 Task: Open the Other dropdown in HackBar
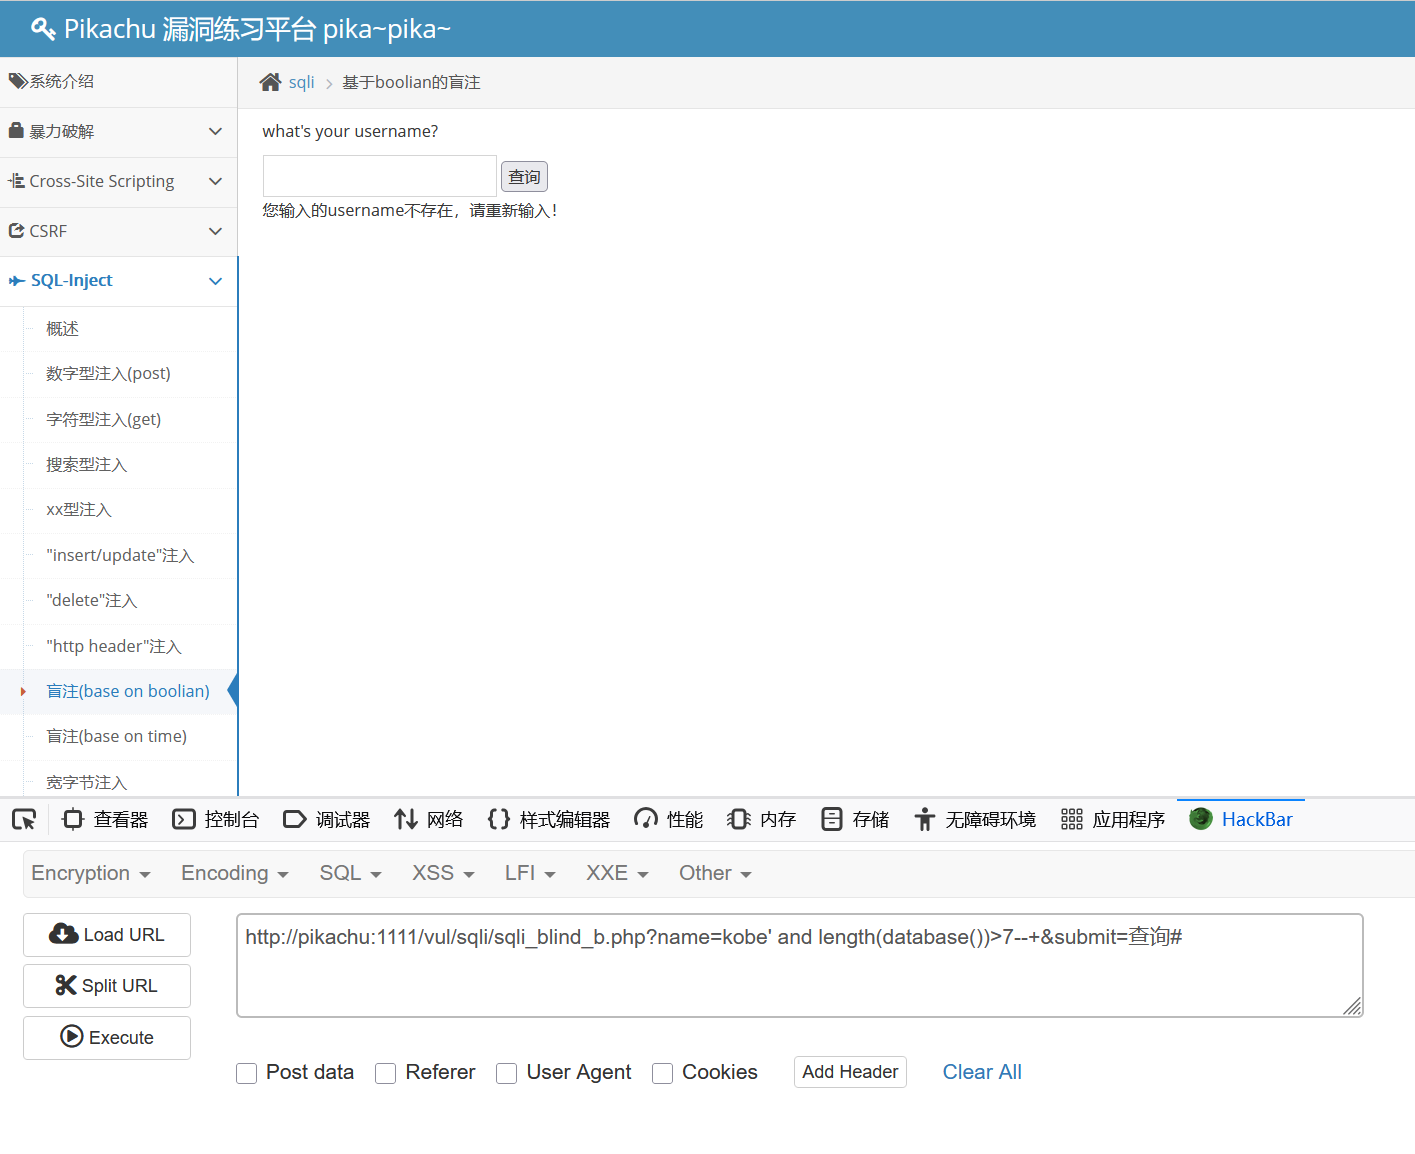pos(716,873)
